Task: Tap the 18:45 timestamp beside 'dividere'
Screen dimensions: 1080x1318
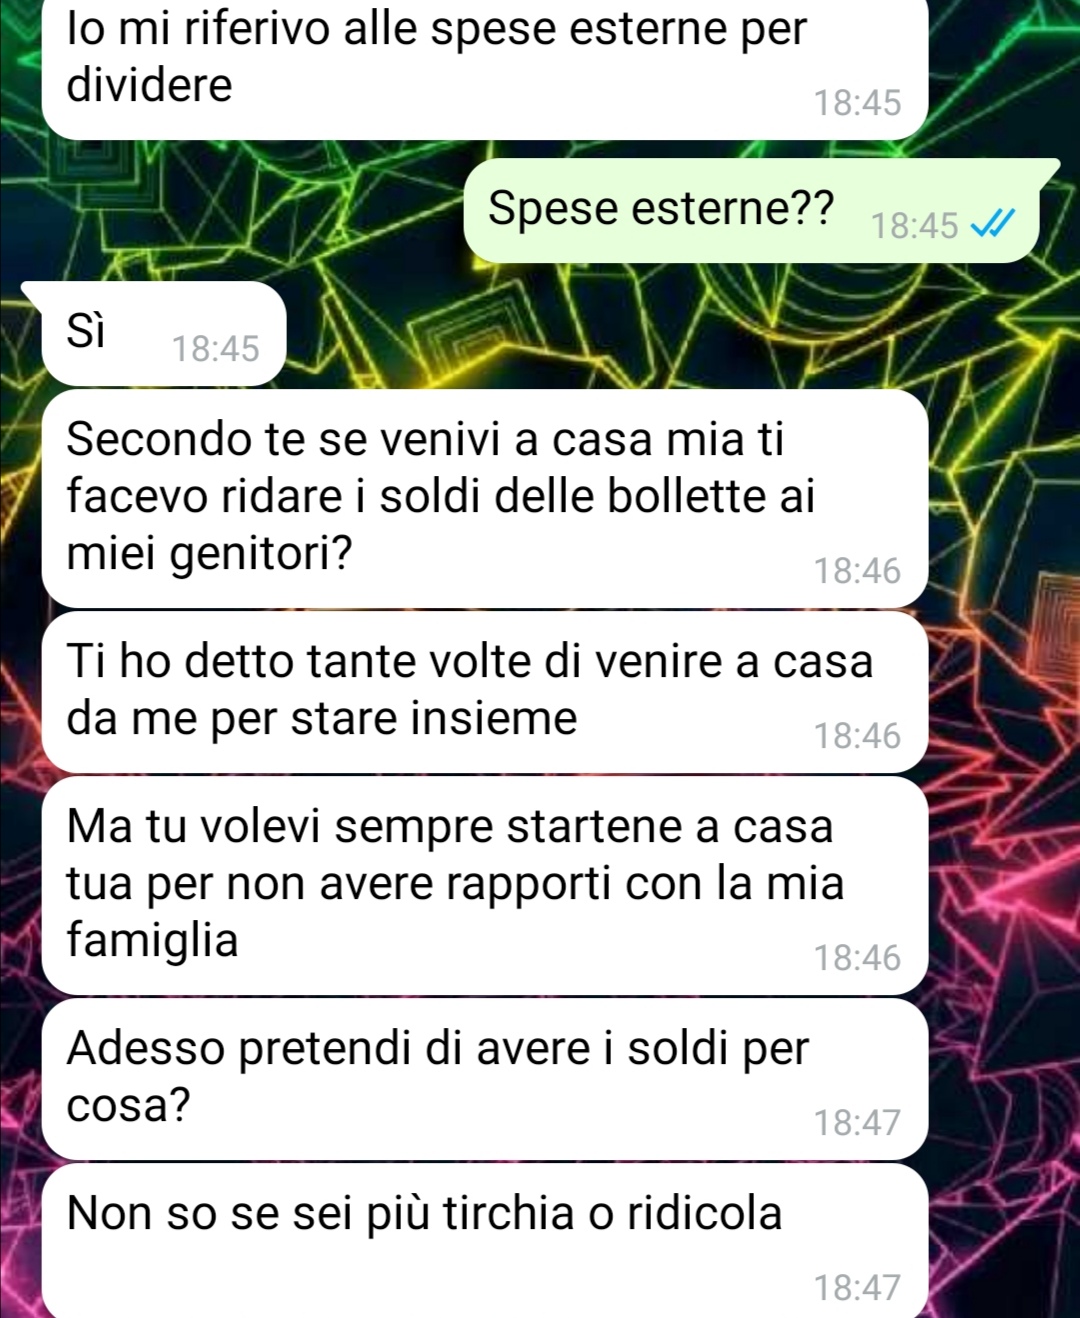Action: coord(857,103)
